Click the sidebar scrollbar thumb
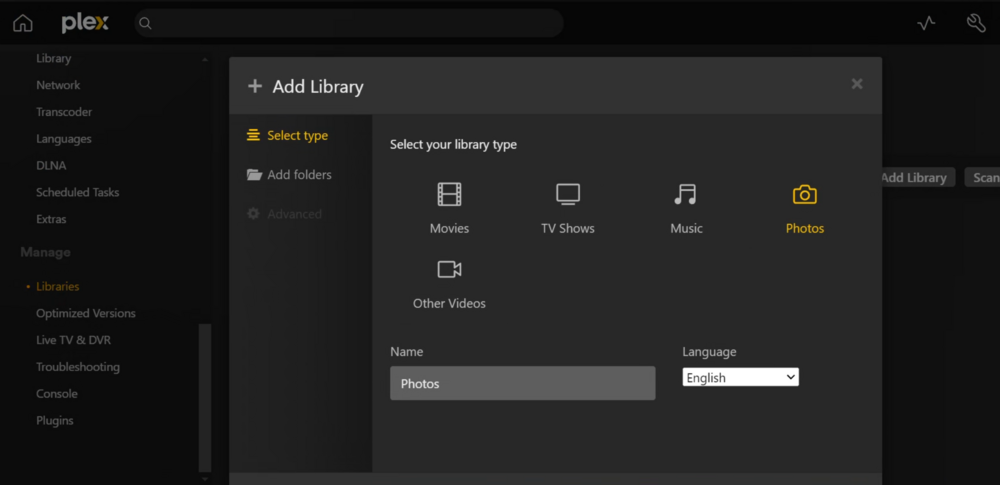The width and height of the screenshot is (1000, 485). tap(205, 397)
